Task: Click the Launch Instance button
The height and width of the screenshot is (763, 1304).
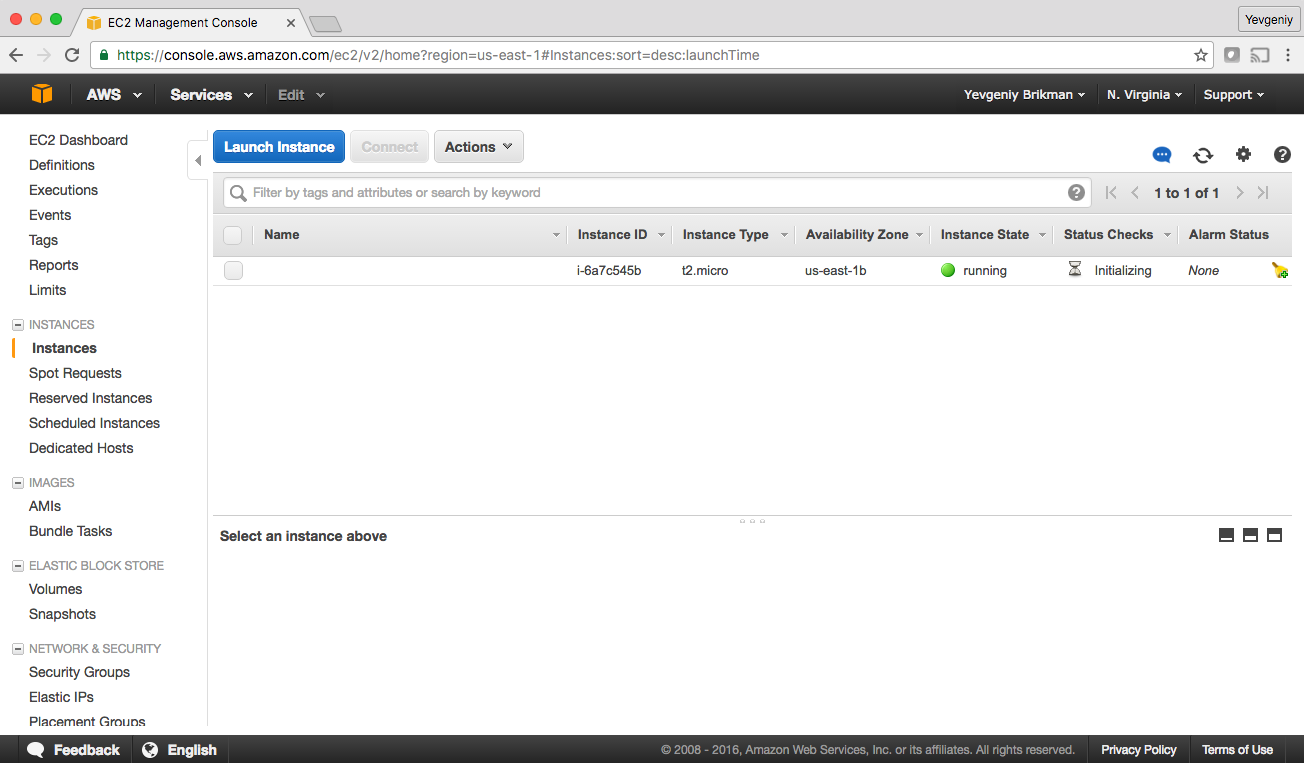Action: (x=278, y=146)
